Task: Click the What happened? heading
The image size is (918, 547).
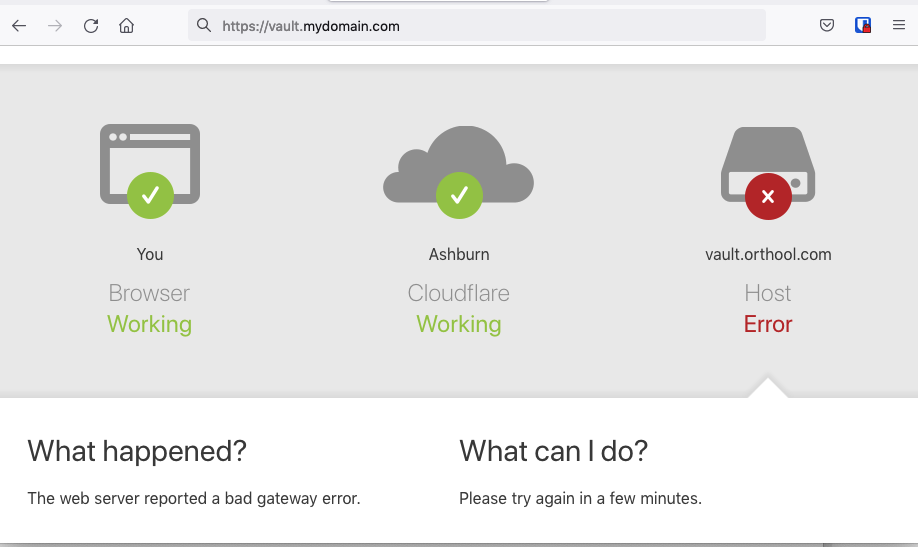Action: (x=137, y=451)
